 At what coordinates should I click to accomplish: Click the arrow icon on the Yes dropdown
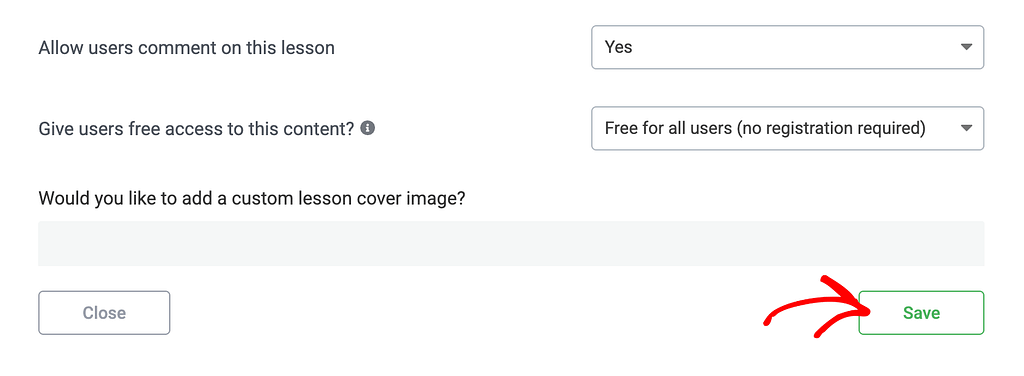coord(967,47)
